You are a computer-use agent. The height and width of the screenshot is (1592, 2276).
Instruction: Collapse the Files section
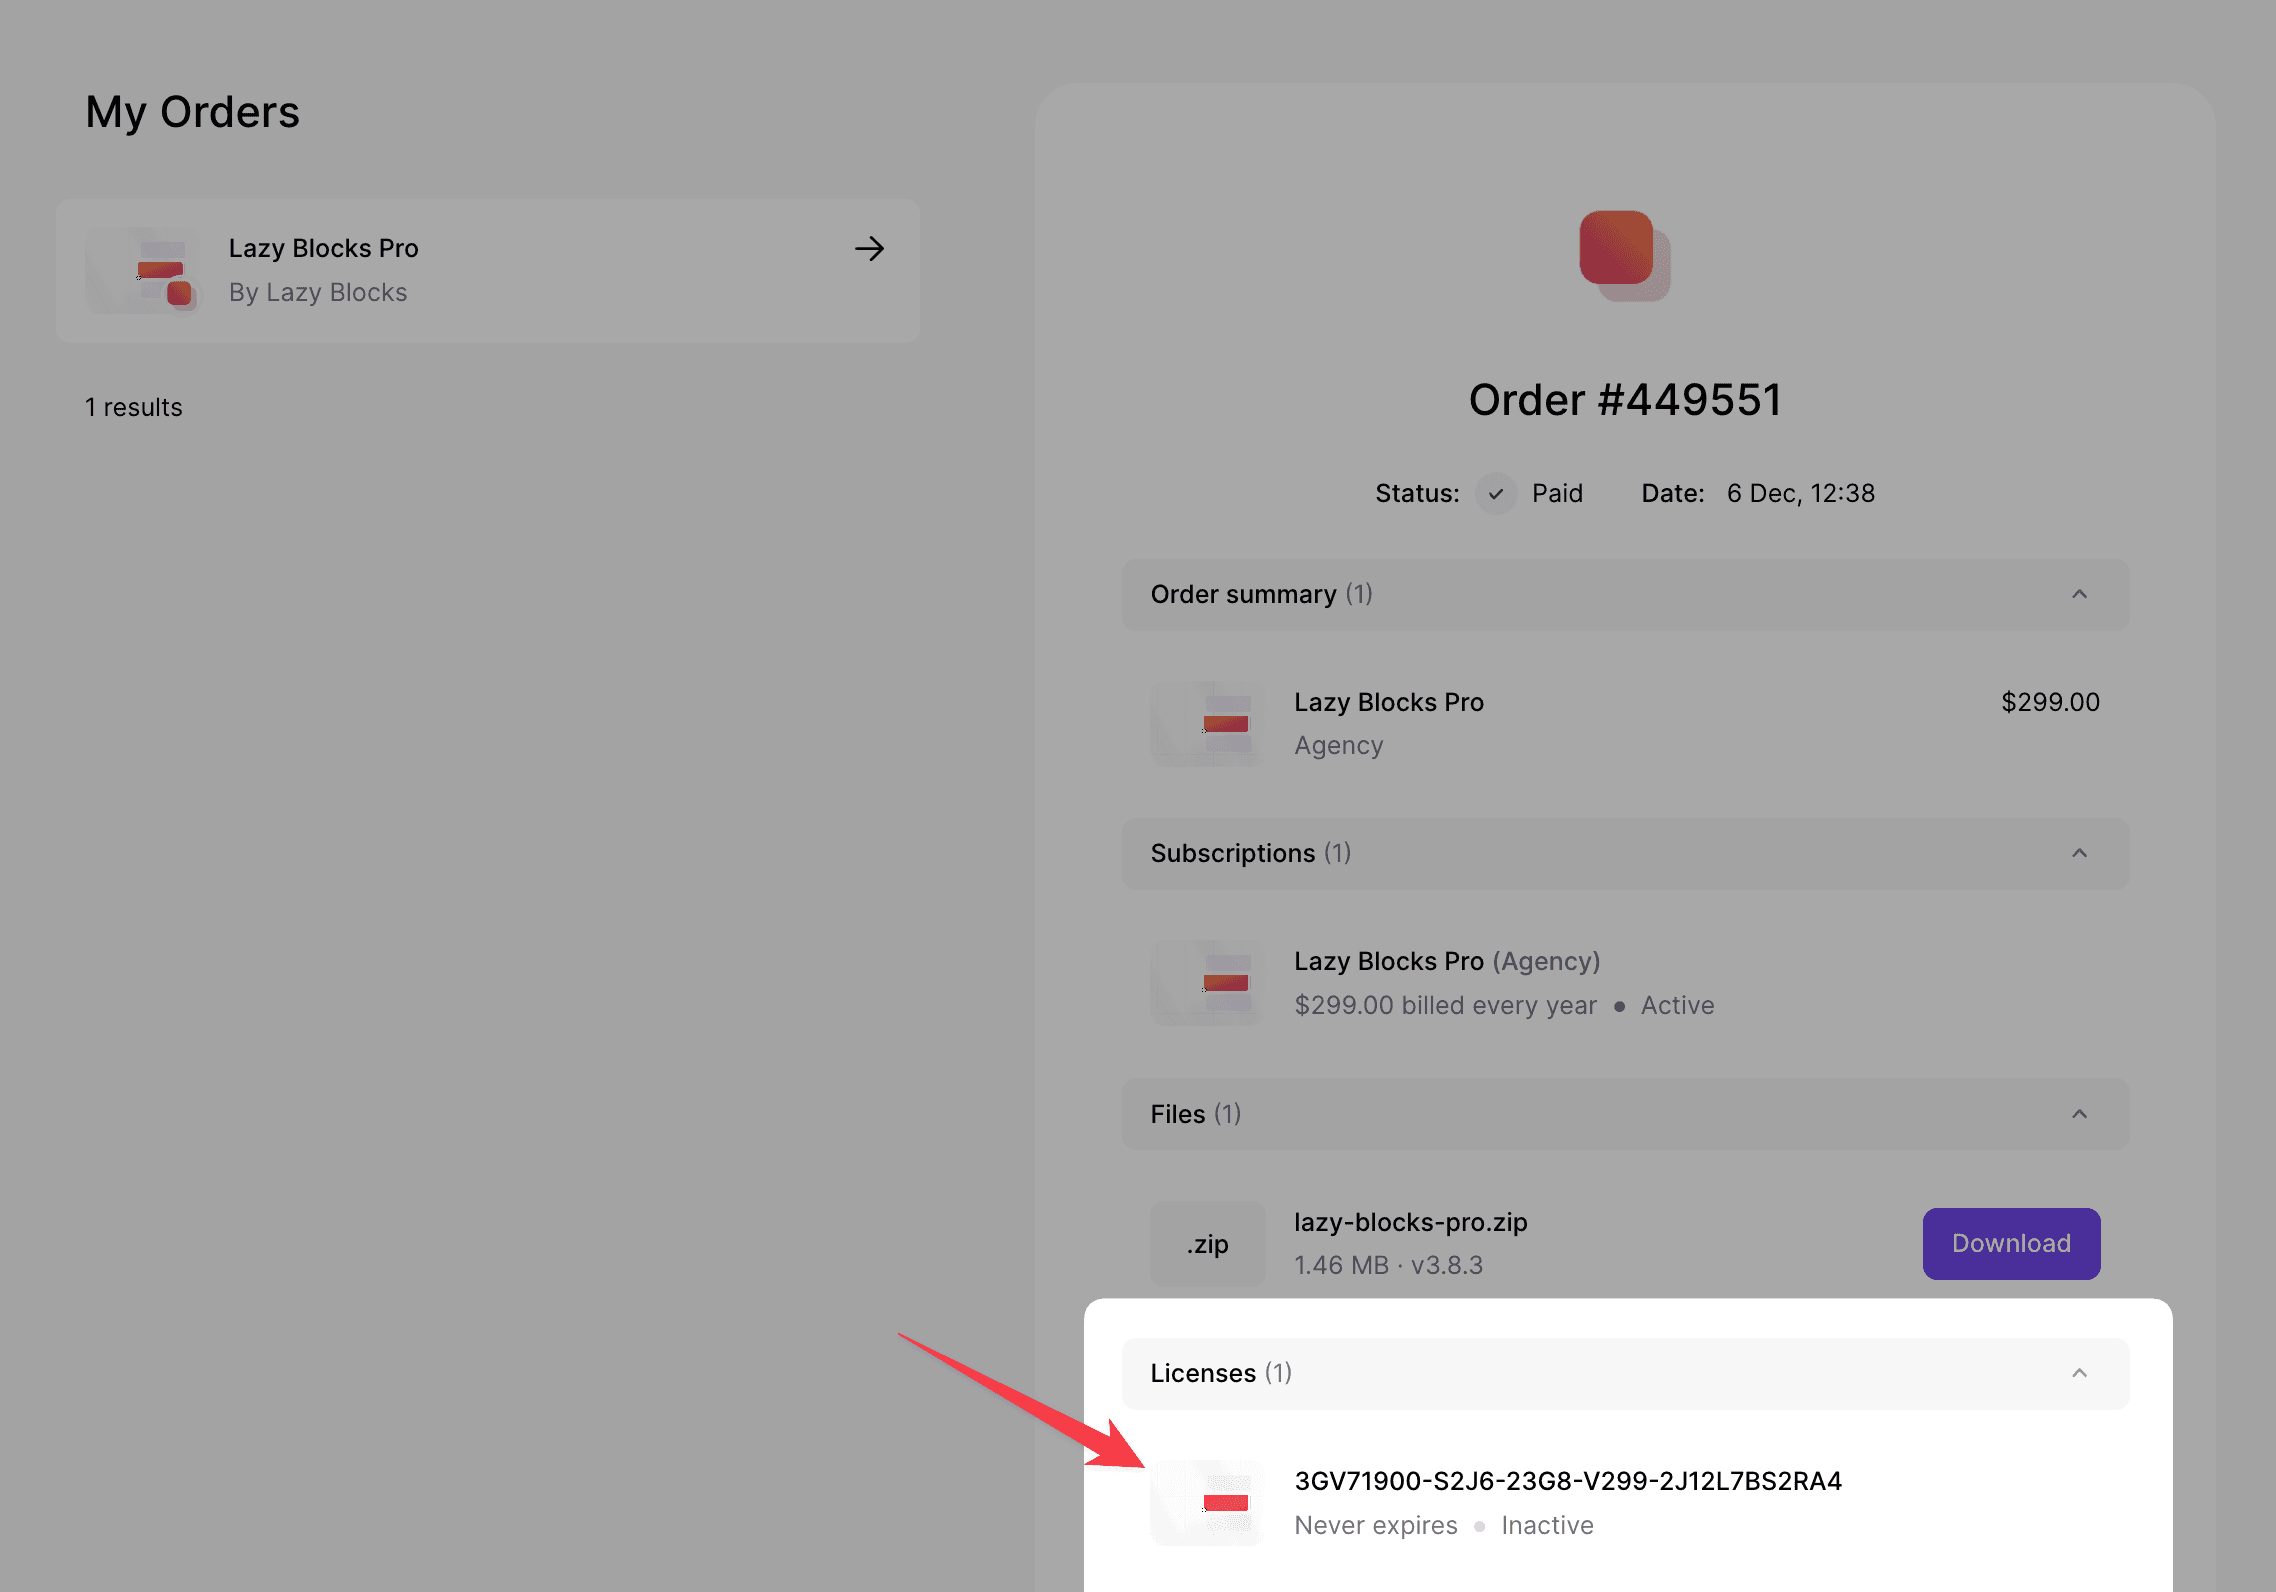click(2081, 1113)
